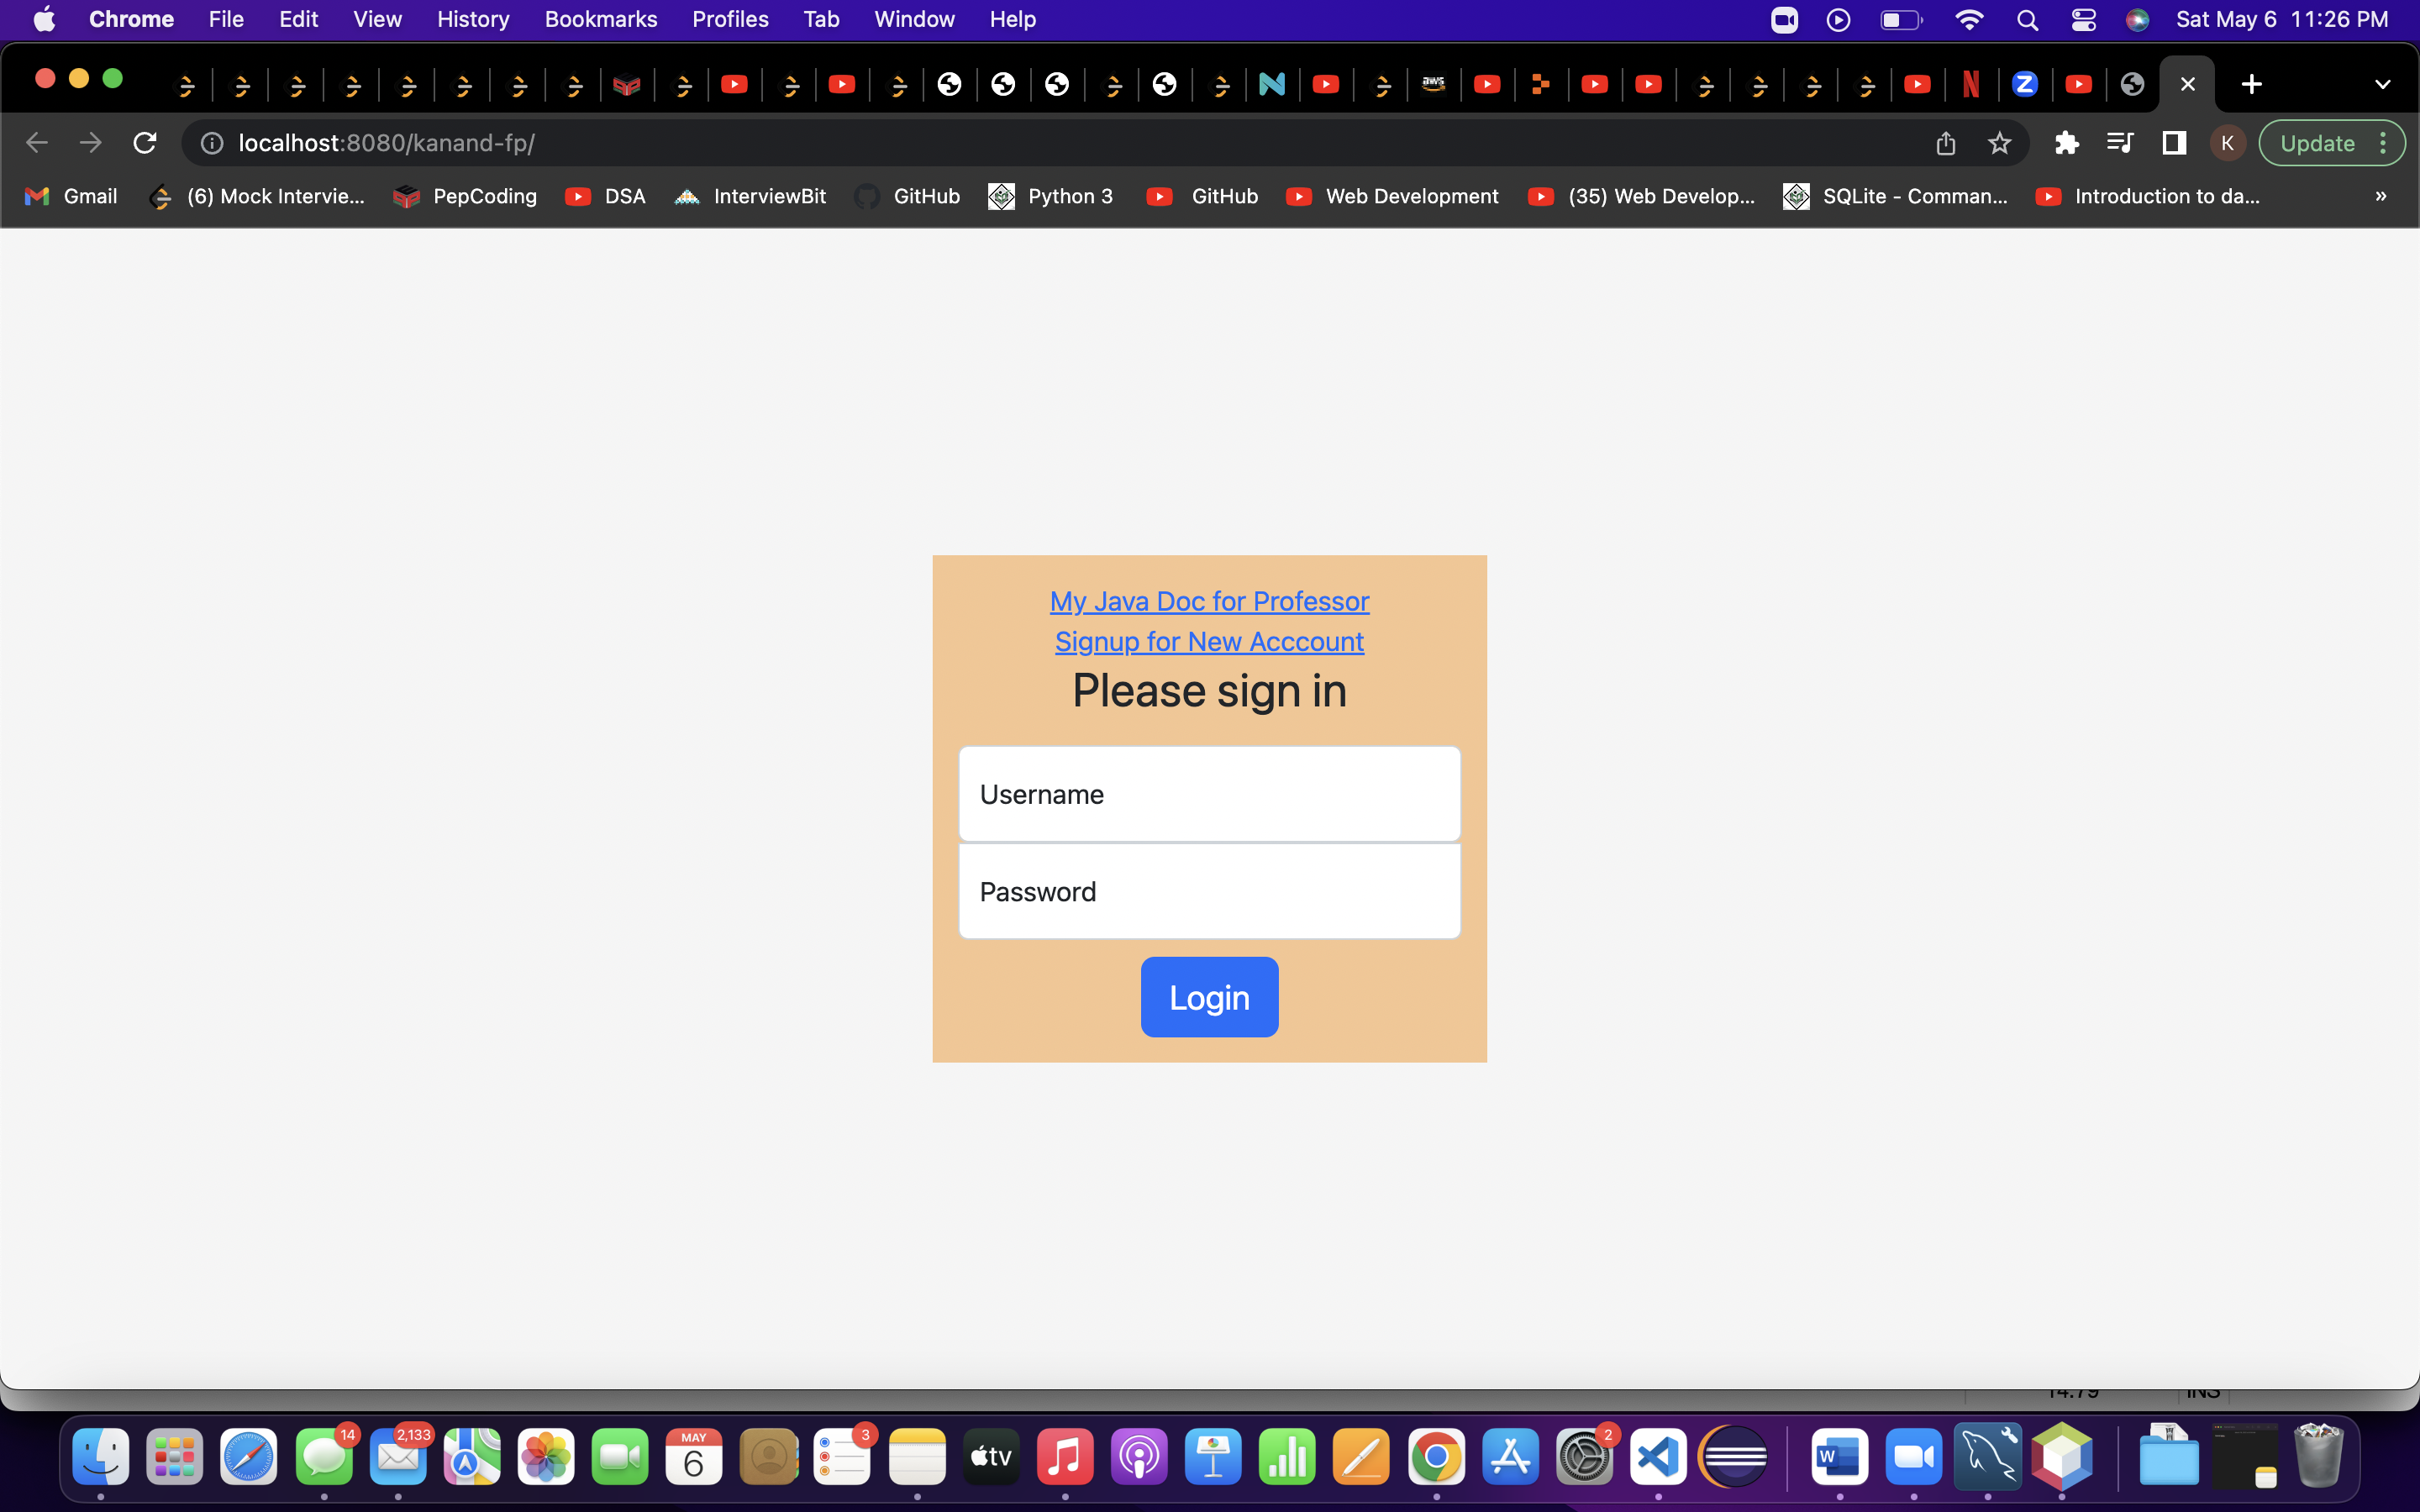View site information icon
2420x1512 pixels.
[212, 143]
